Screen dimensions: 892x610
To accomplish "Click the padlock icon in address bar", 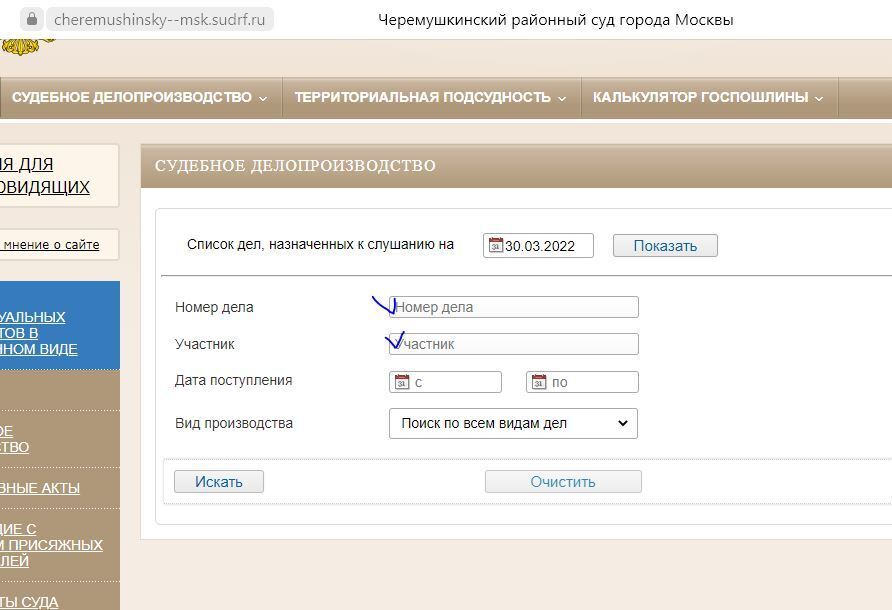I will click(32, 19).
